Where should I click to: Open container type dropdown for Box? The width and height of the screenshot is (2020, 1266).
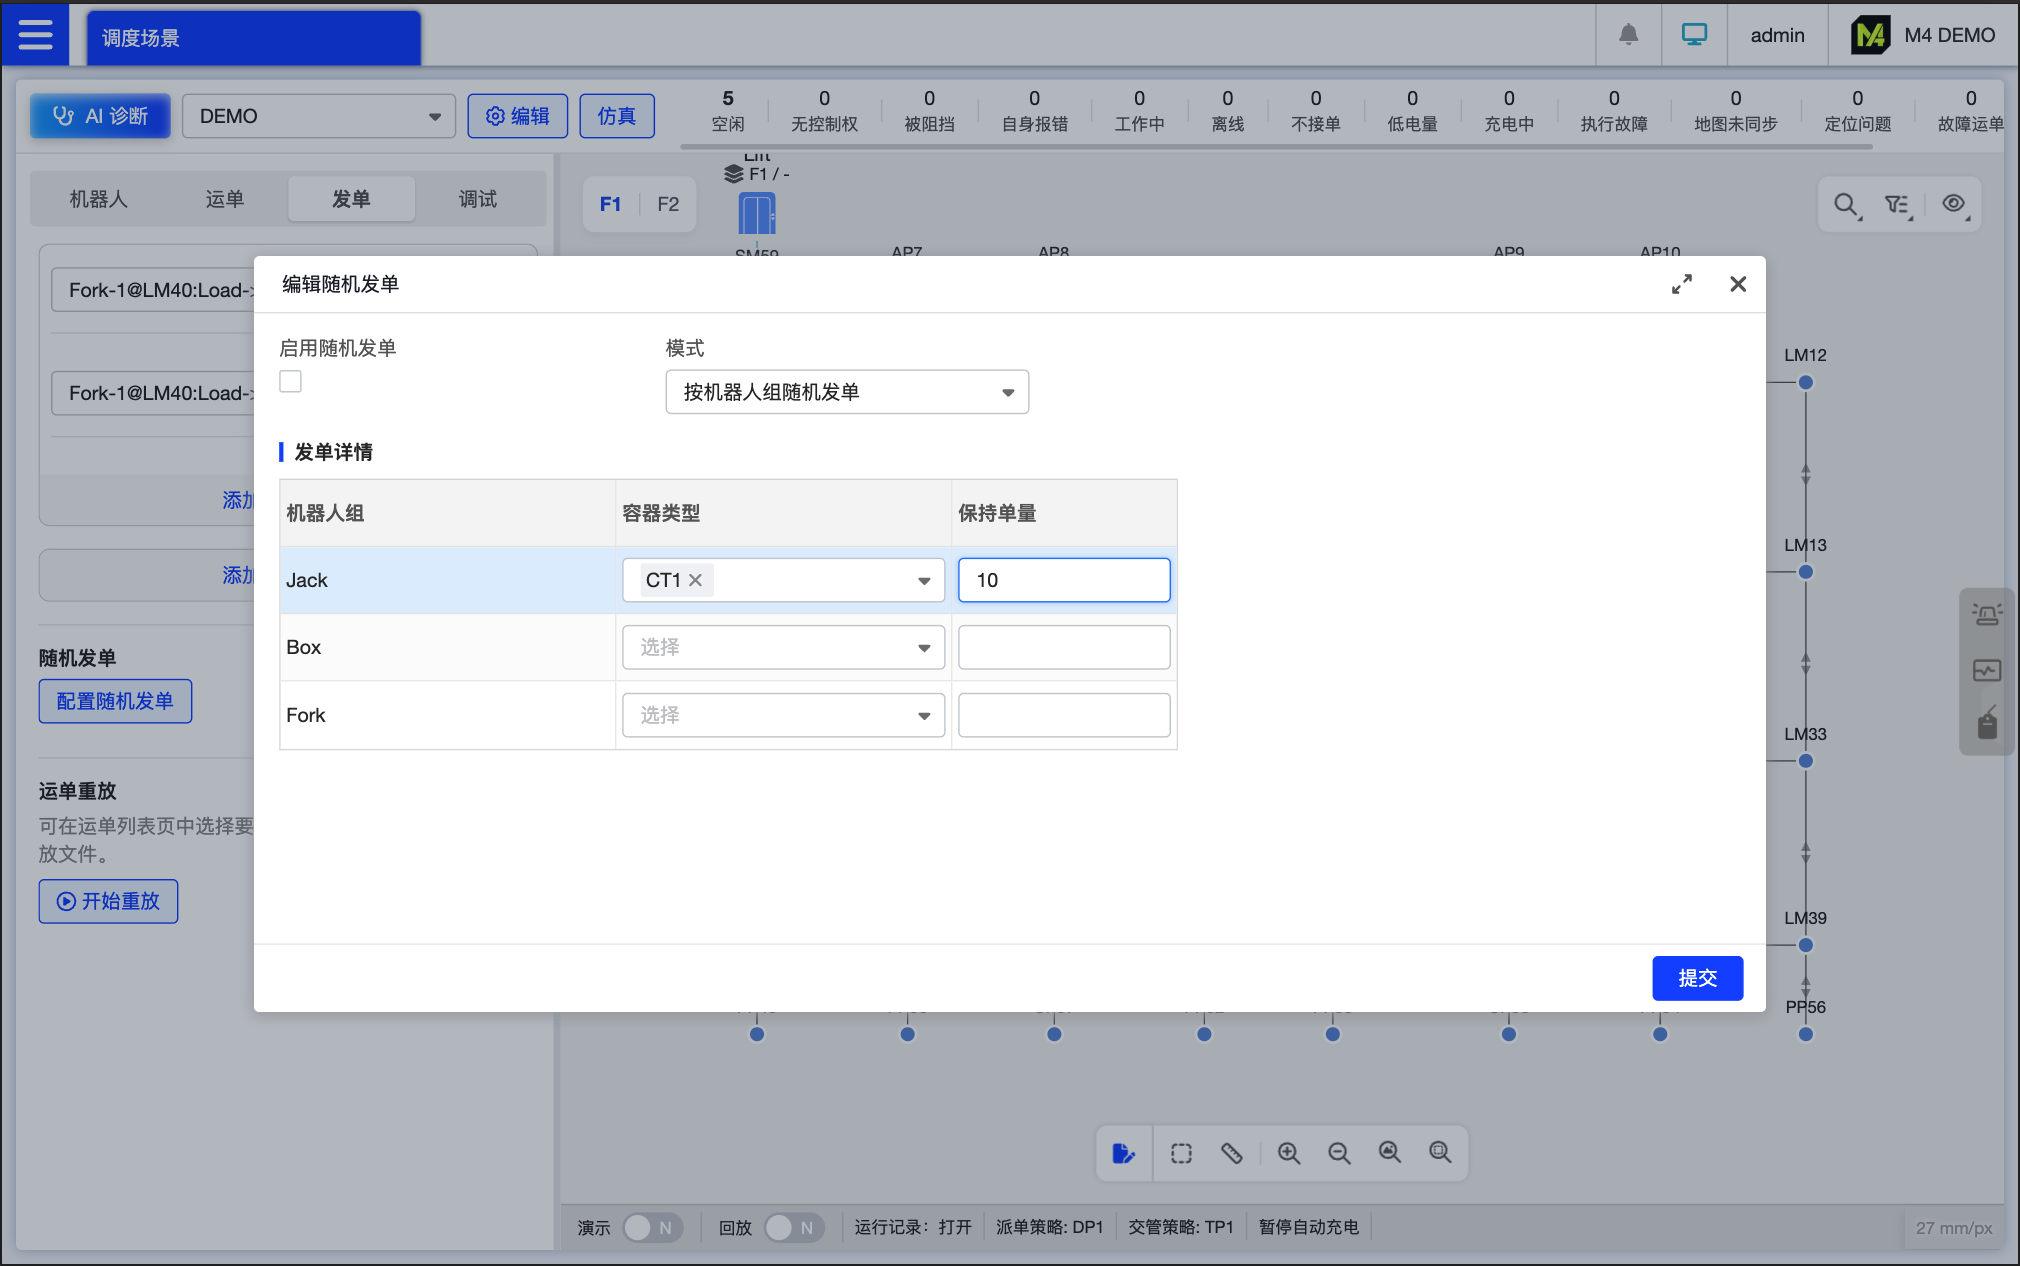click(x=783, y=647)
